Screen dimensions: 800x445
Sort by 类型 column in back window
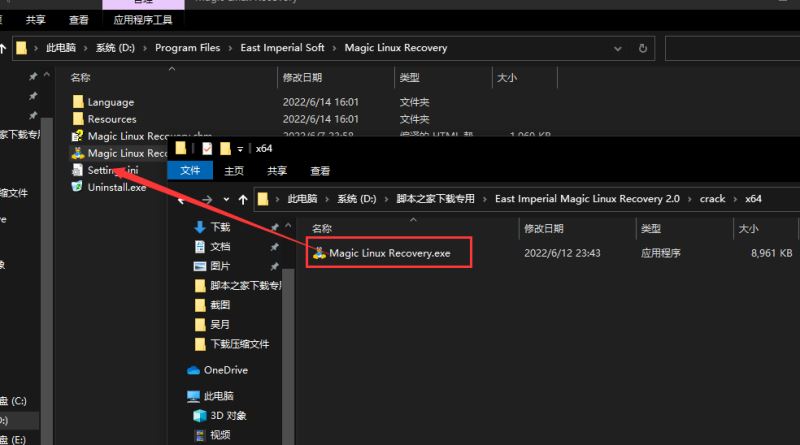point(409,78)
